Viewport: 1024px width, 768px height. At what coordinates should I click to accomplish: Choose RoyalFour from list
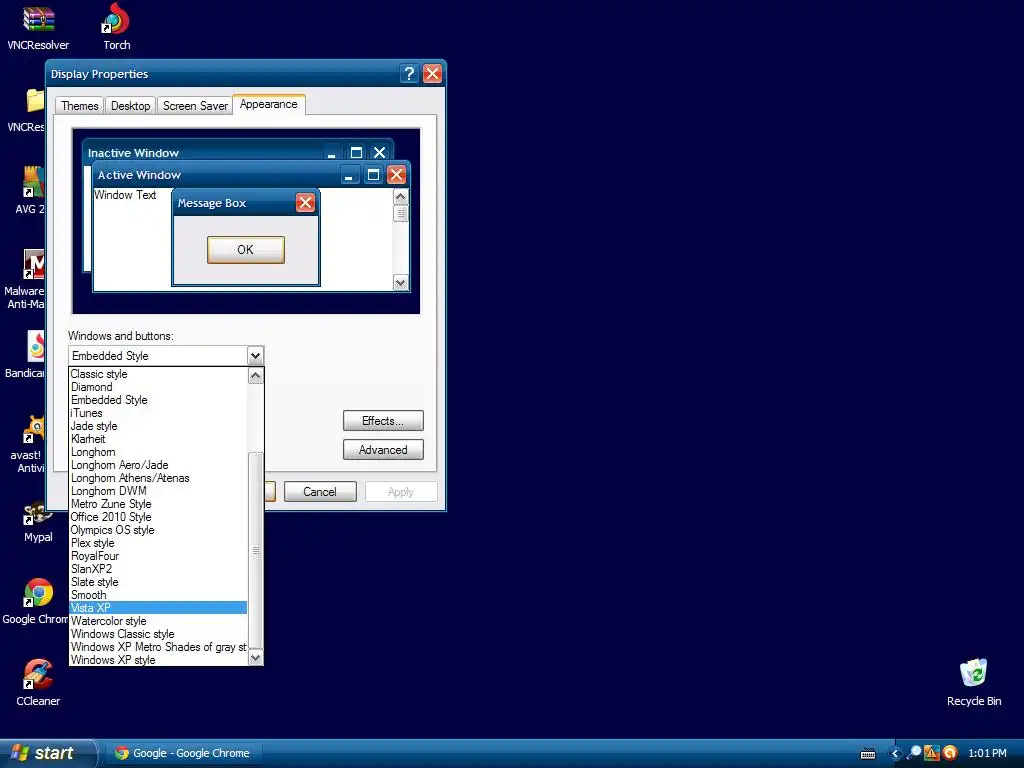(158, 556)
